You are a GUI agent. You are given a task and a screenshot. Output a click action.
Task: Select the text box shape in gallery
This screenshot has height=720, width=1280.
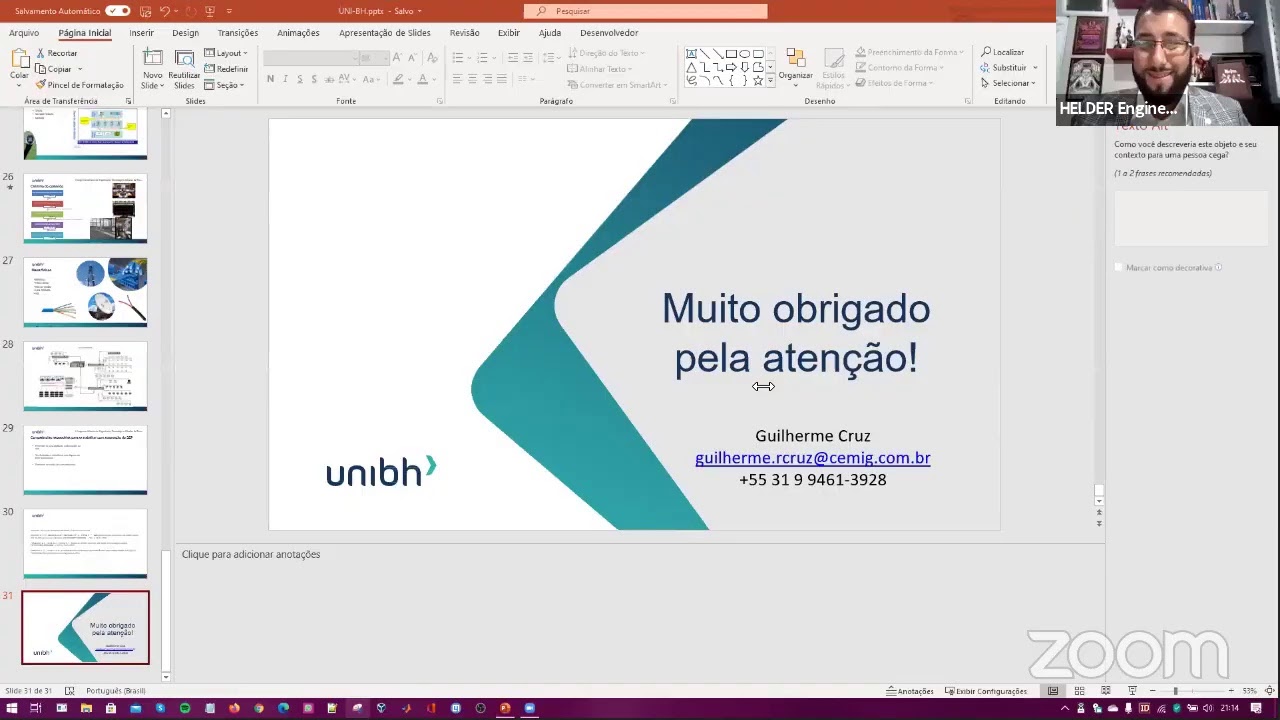[x=691, y=54]
